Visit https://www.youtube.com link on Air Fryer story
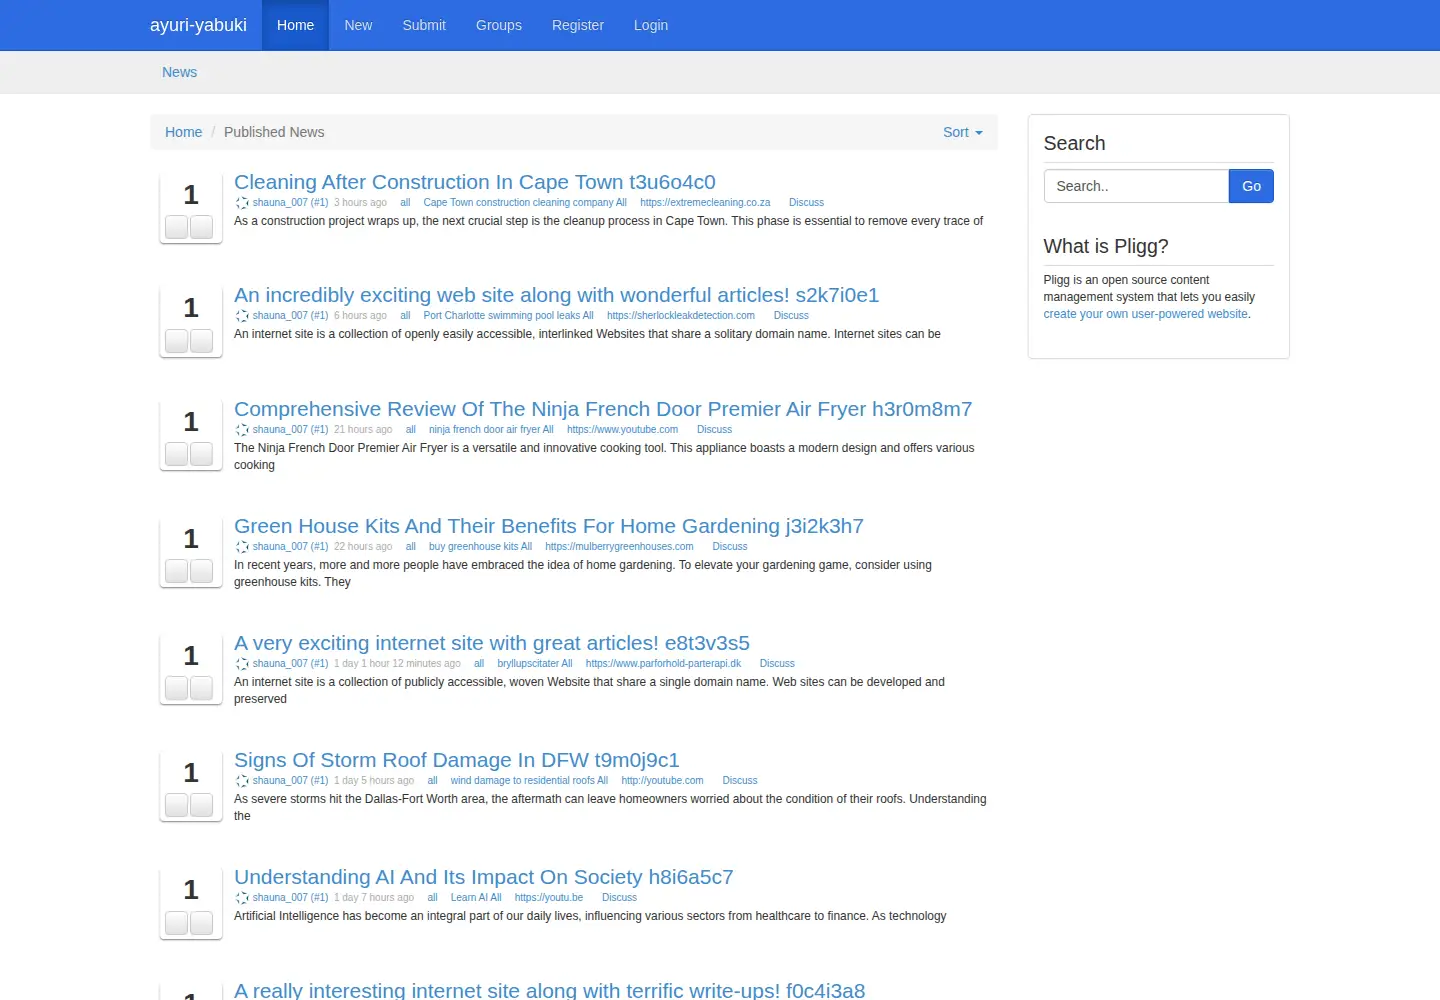 (622, 430)
